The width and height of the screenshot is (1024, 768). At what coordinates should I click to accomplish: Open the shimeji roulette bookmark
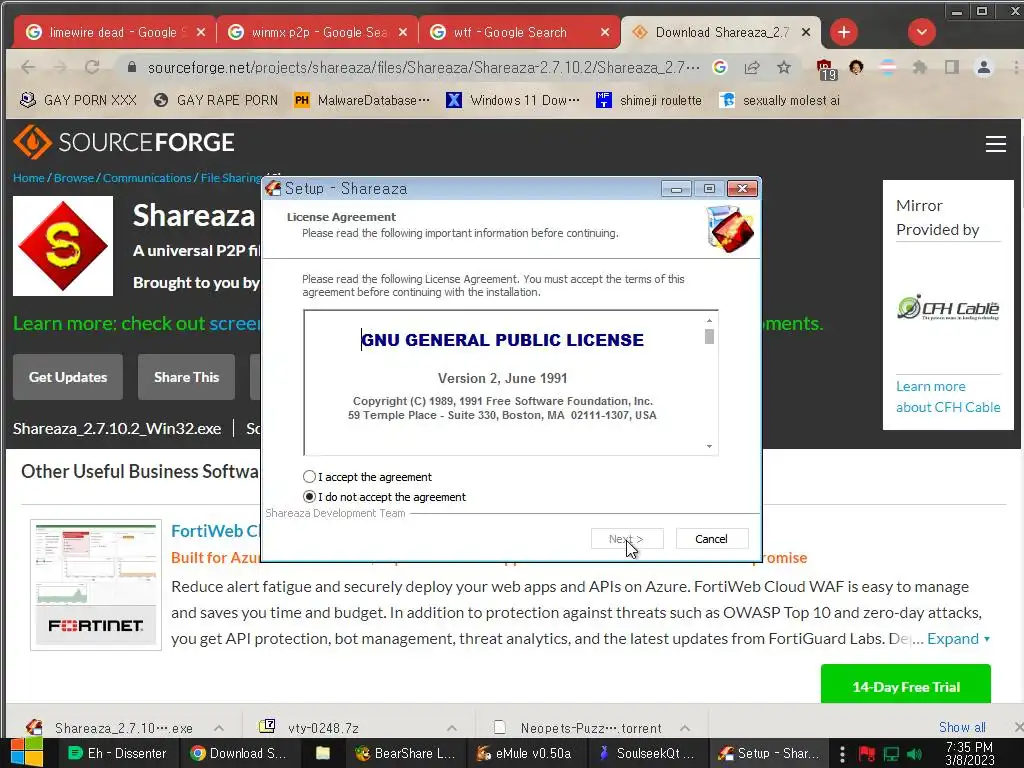[x=649, y=100]
